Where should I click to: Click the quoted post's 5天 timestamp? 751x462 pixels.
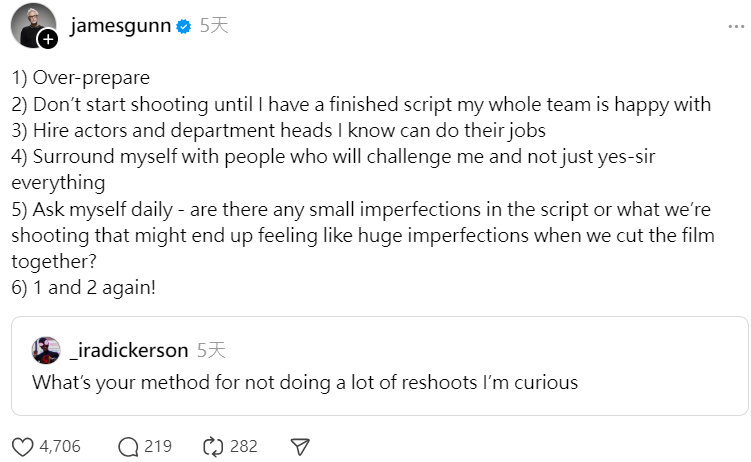[211, 350]
